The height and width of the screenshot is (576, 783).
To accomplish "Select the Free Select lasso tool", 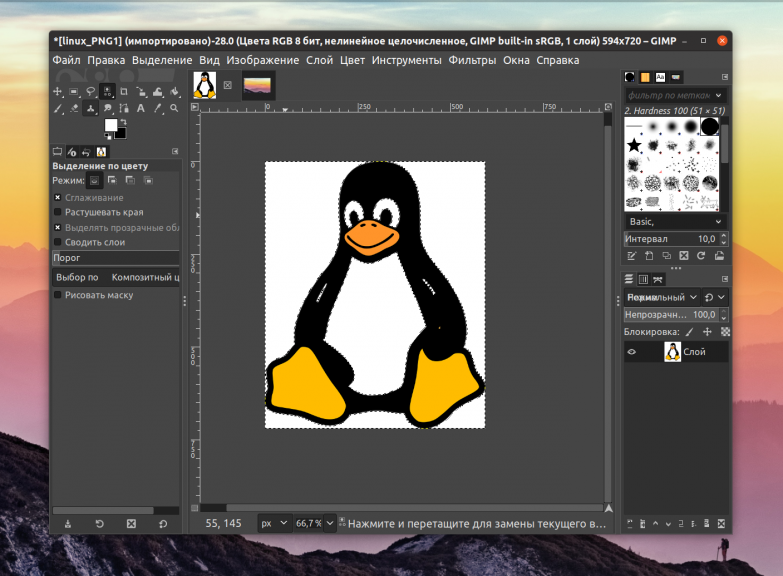I will pos(90,91).
